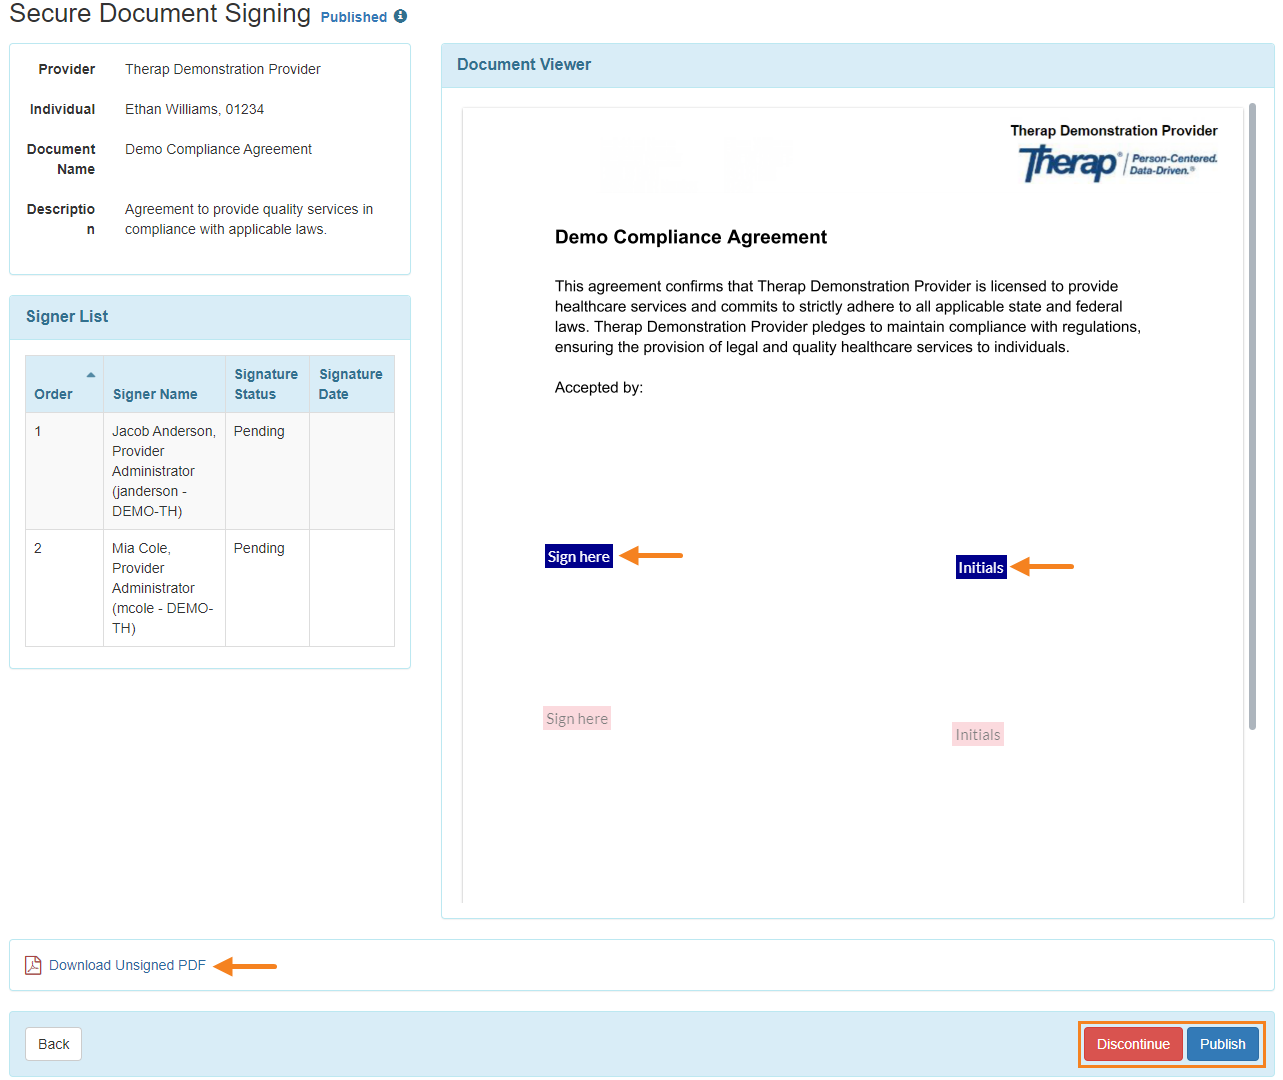
Task: Click the Back button
Action: tap(52, 1043)
